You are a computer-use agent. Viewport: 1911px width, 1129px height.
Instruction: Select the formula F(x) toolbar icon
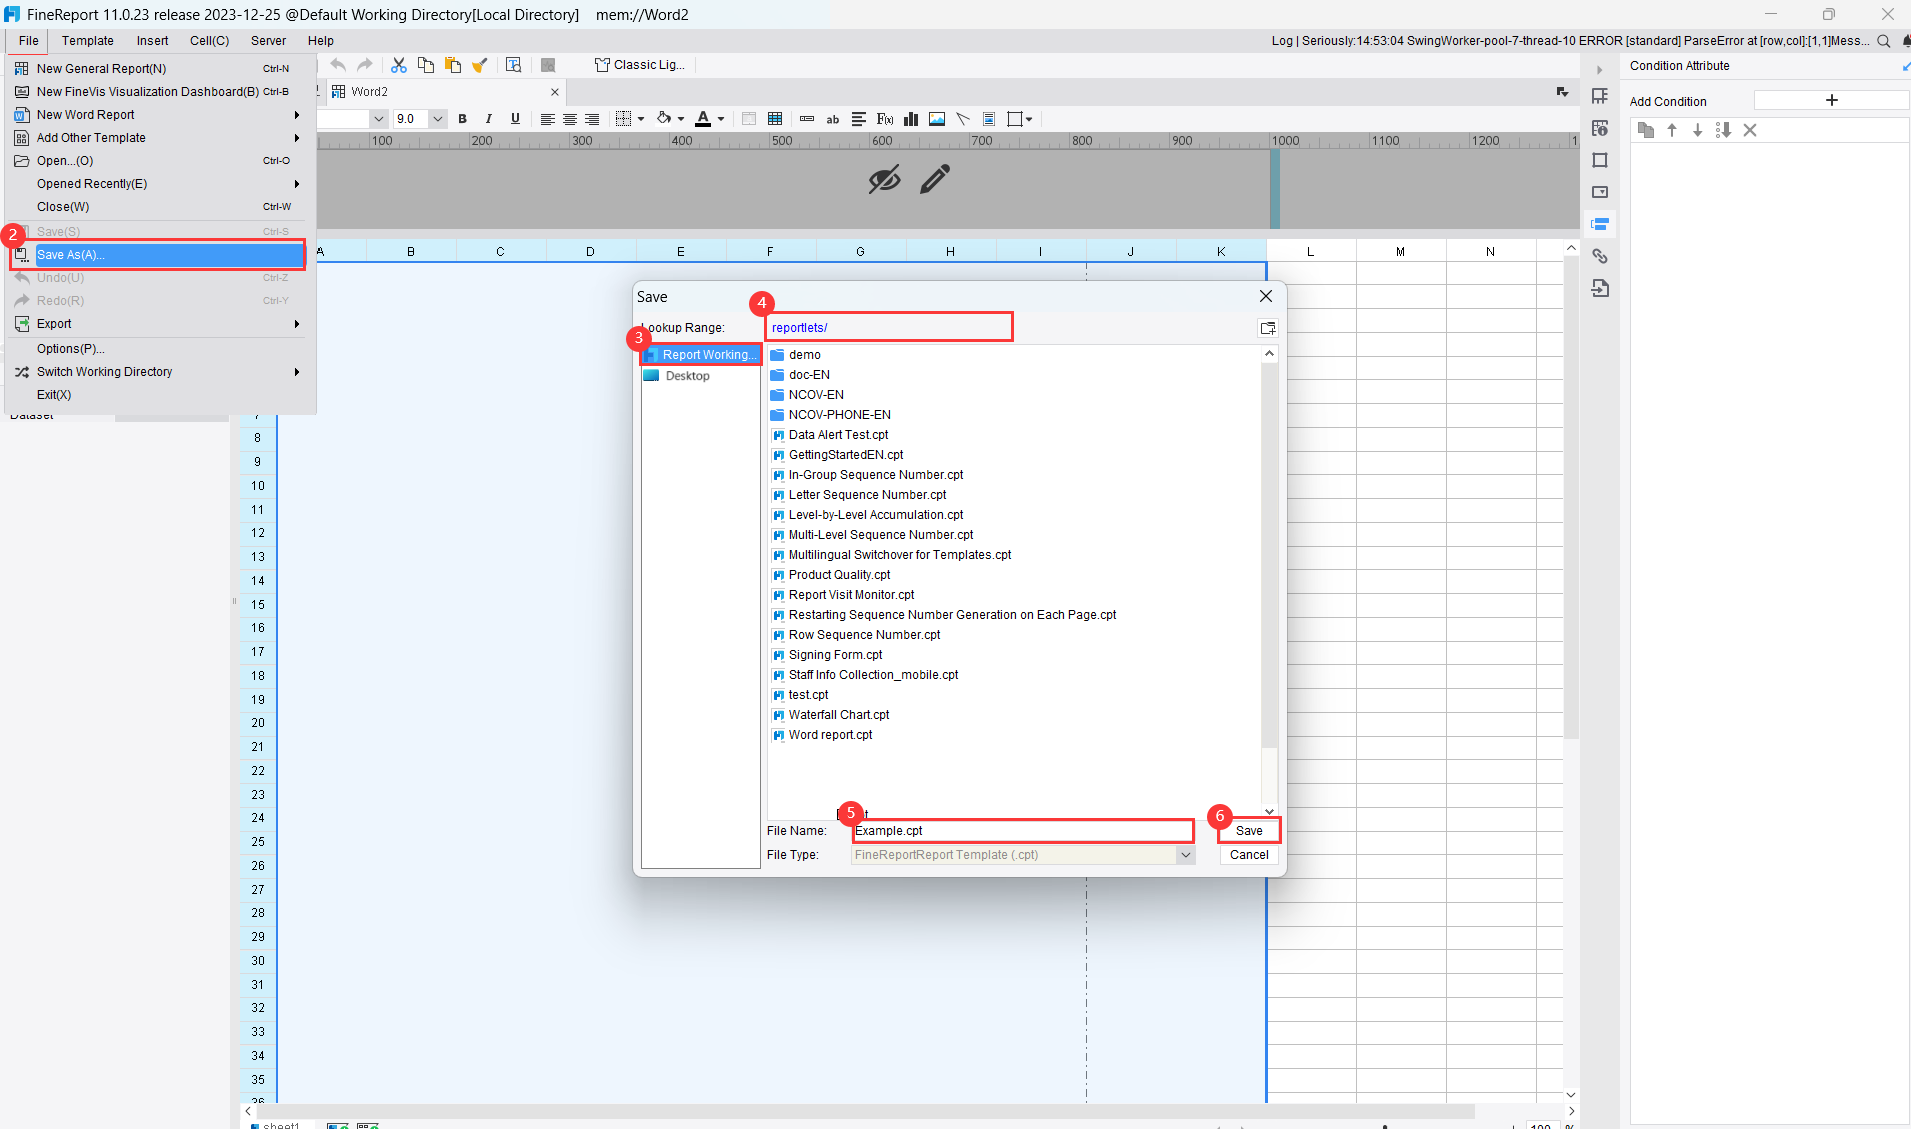pos(884,118)
